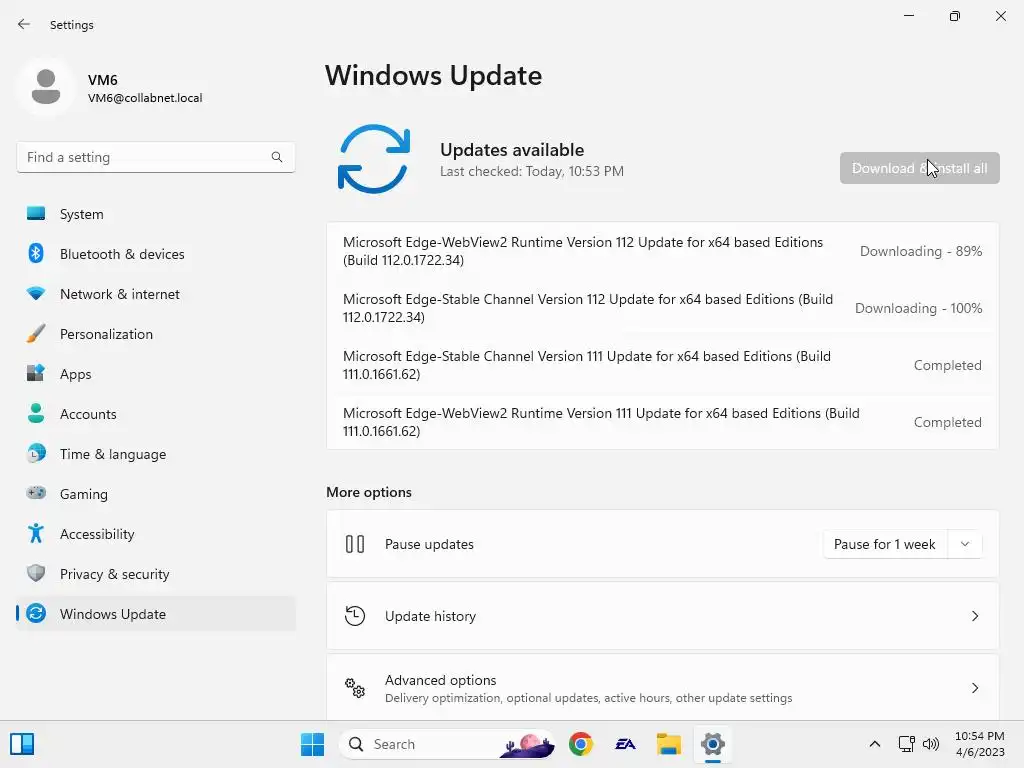Click the Accessibility figure icon

(x=36, y=534)
